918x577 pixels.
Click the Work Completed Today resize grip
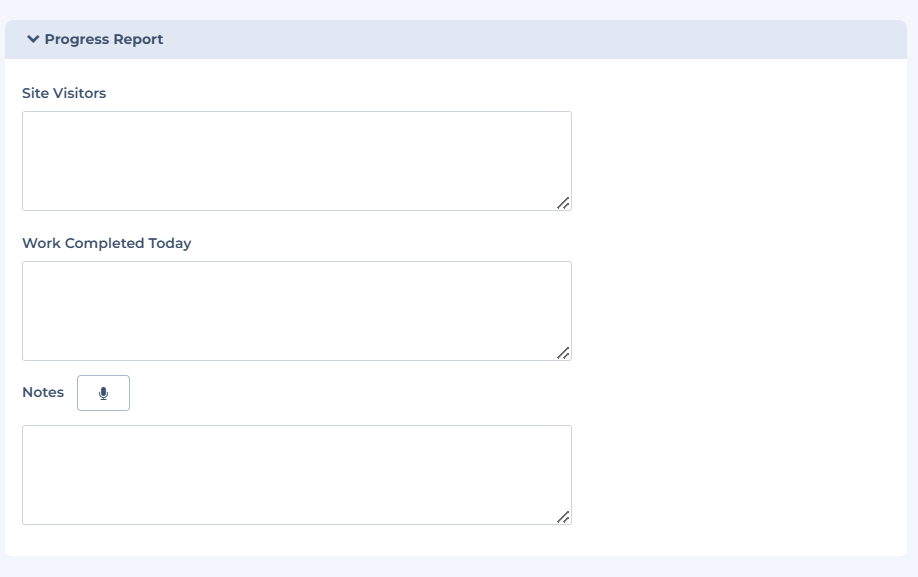(564, 353)
